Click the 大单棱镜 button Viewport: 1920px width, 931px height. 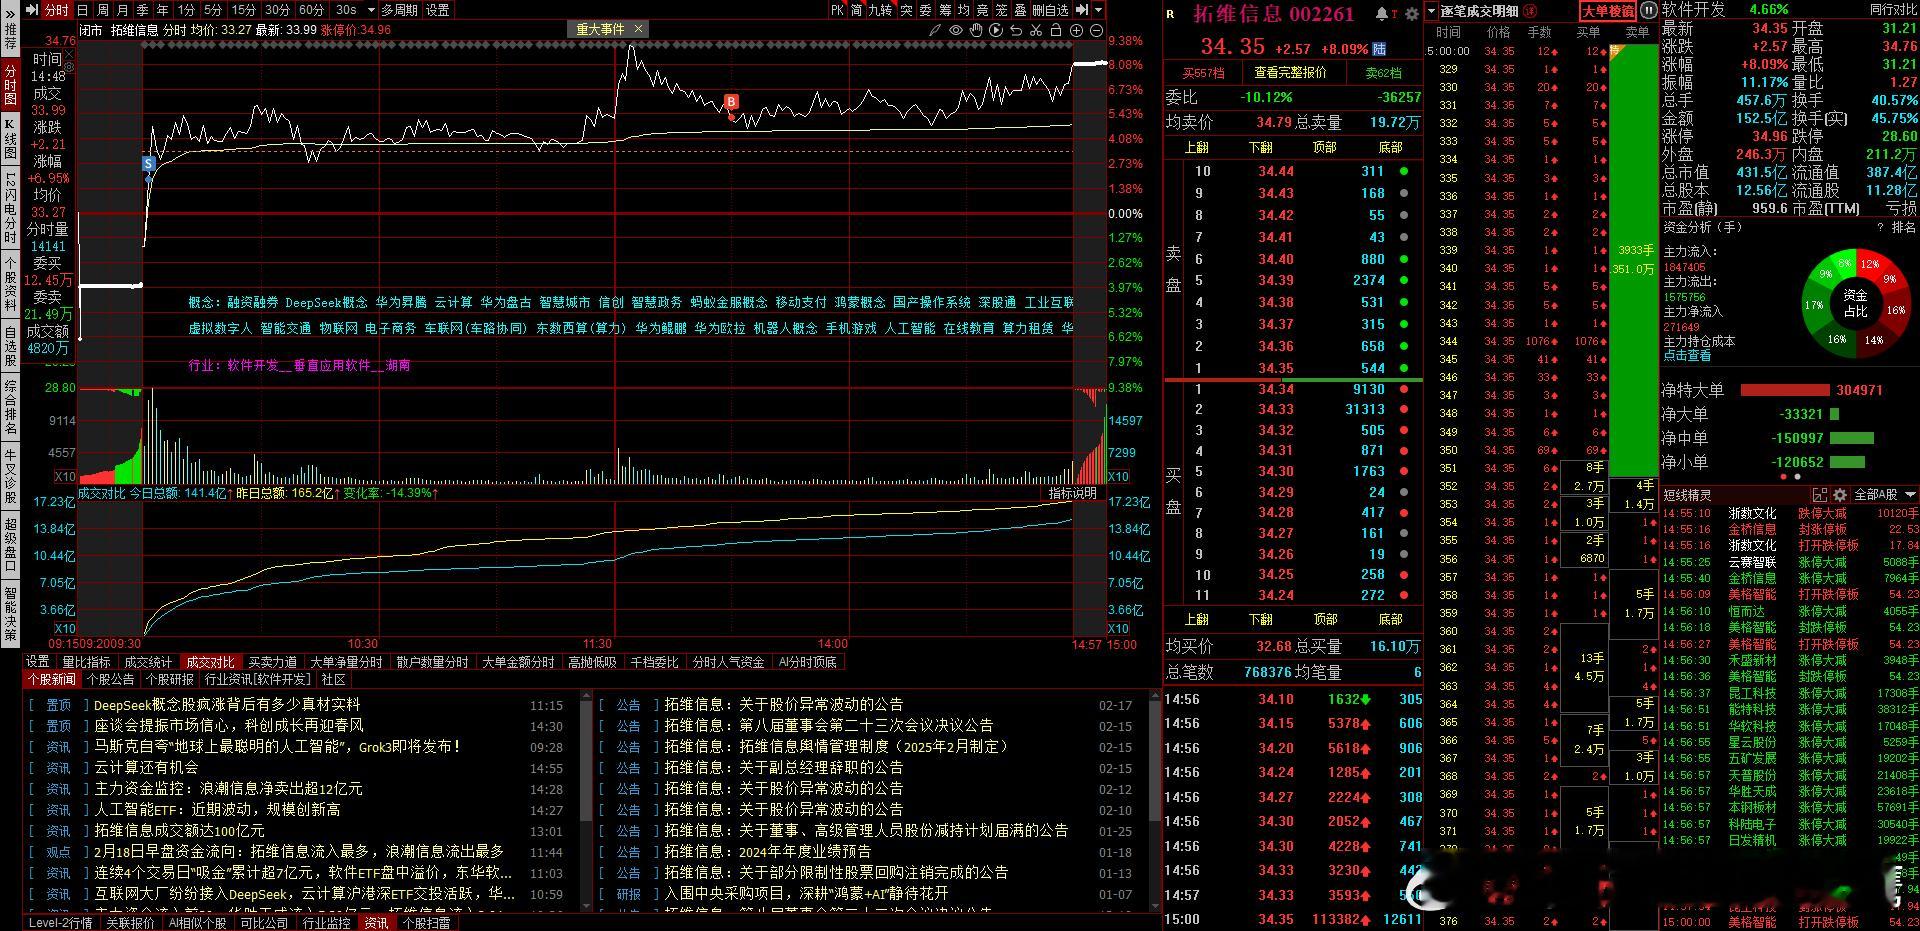point(1607,11)
